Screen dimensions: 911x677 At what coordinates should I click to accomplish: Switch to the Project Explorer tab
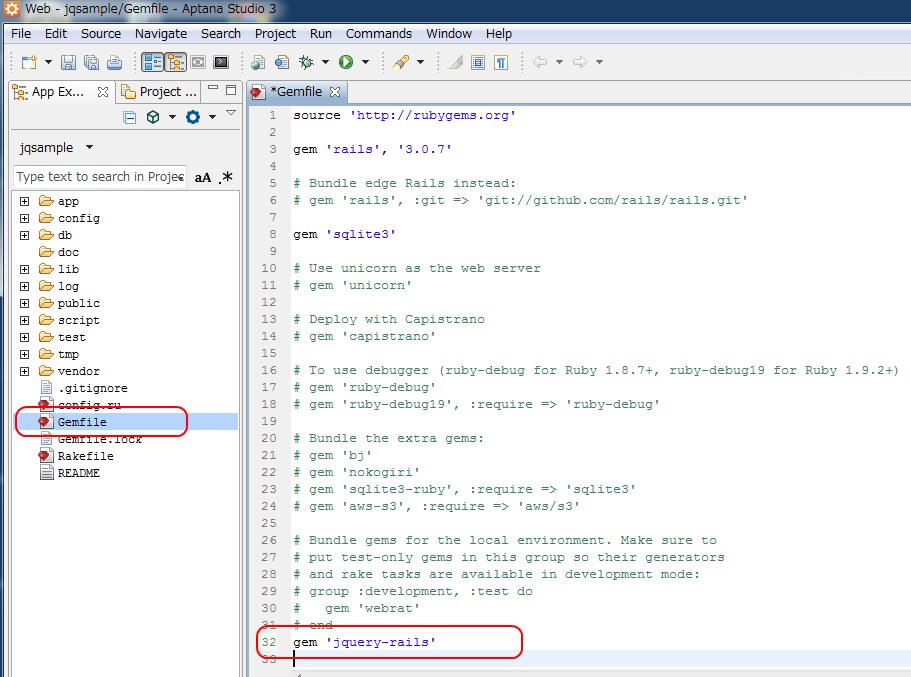click(159, 92)
